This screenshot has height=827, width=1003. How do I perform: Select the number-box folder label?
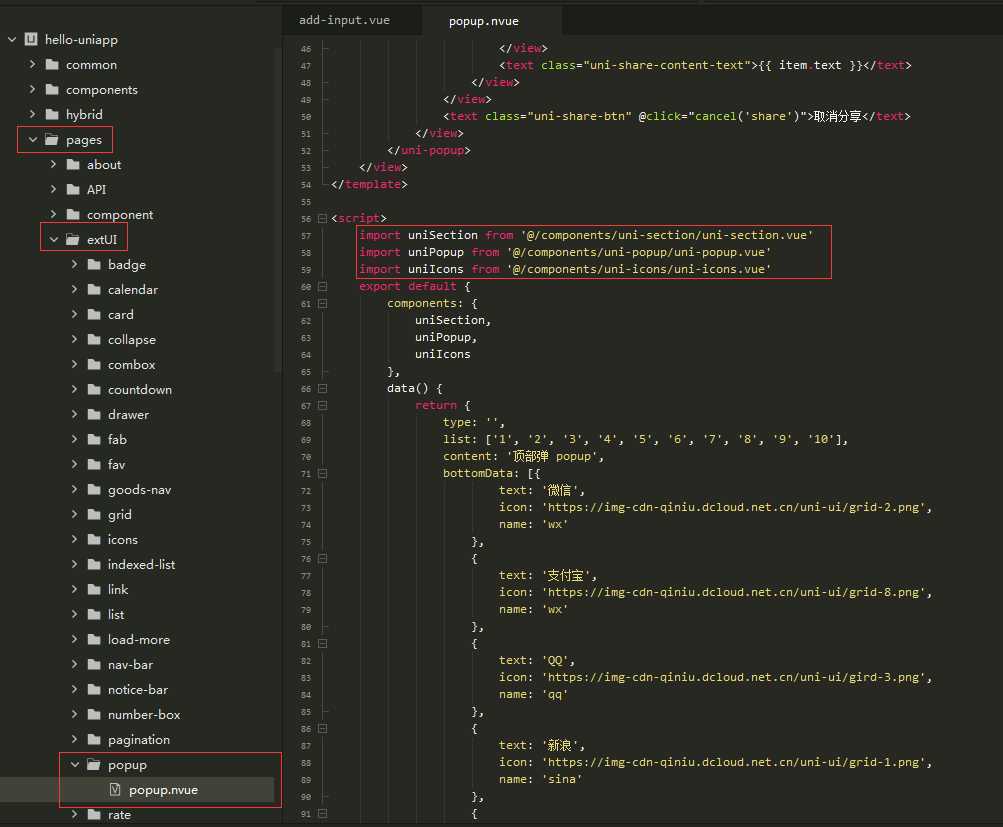[x=144, y=714]
